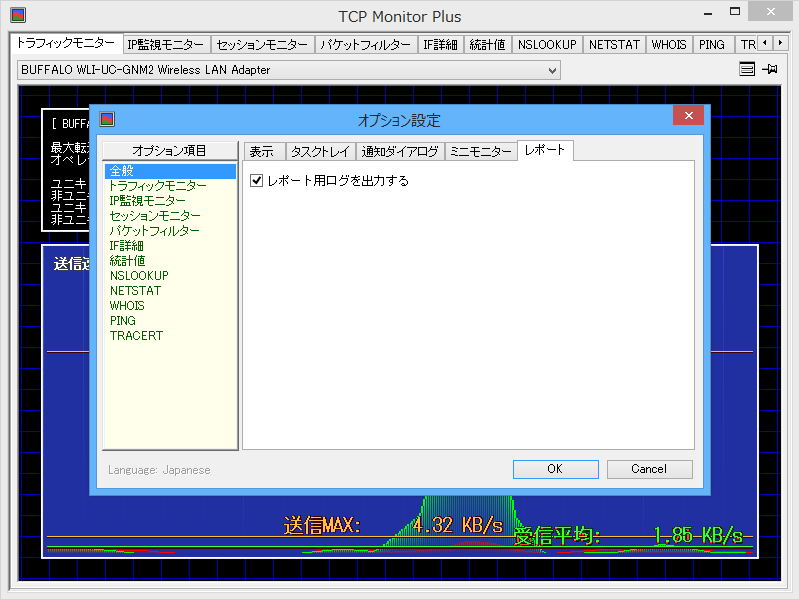Dismiss the dialog via Cancel button
Viewport: 800px width, 600px height.
(x=649, y=469)
